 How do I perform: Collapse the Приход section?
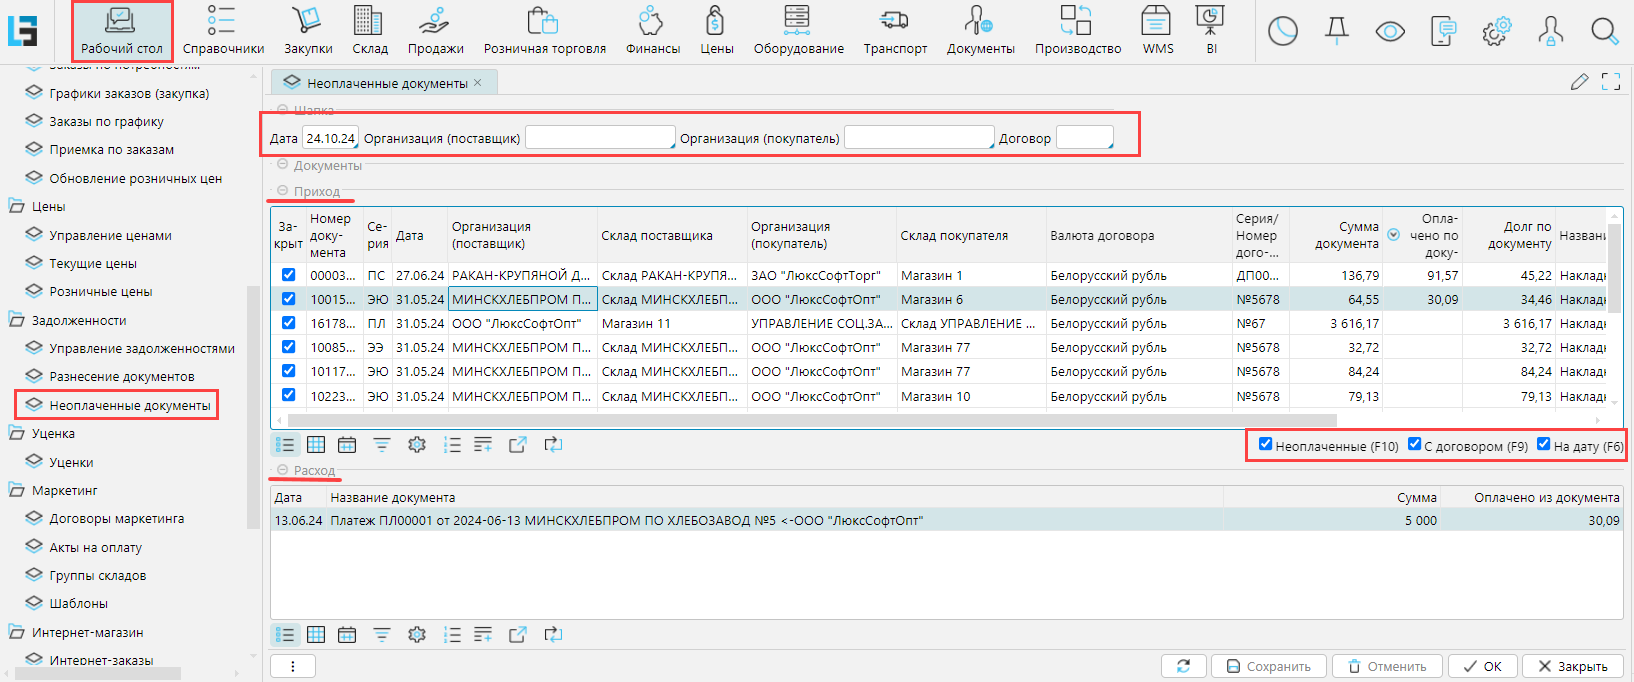click(x=283, y=191)
